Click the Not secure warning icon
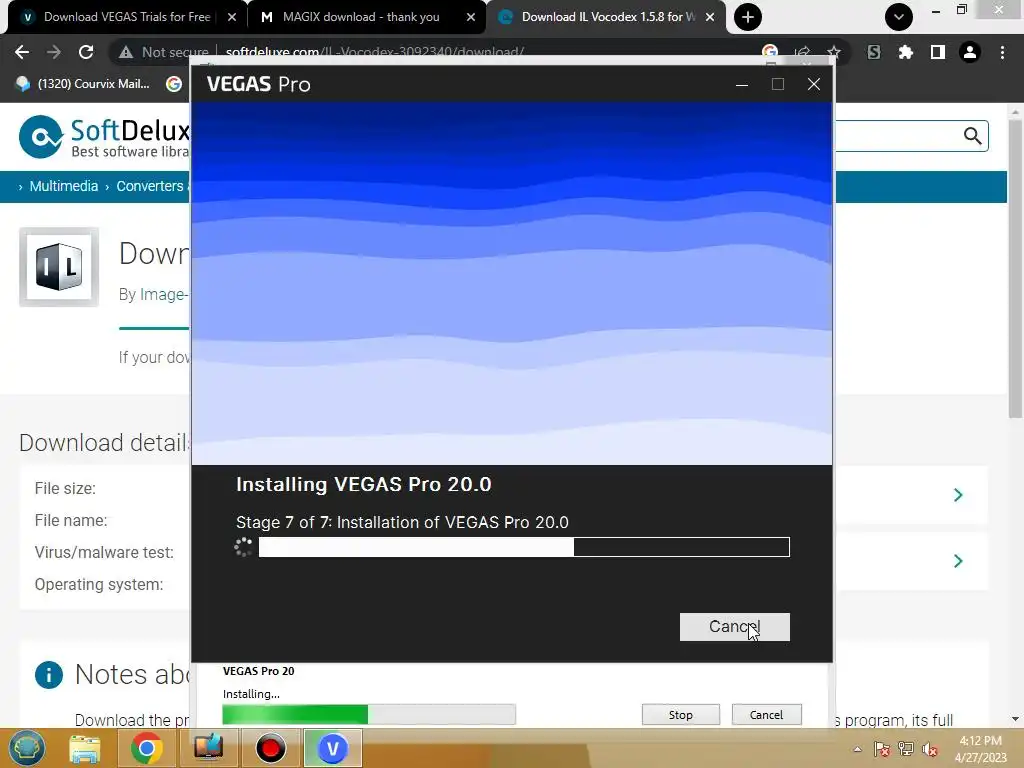The width and height of the screenshot is (1024, 768). pyautogui.click(x=126, y=52)
